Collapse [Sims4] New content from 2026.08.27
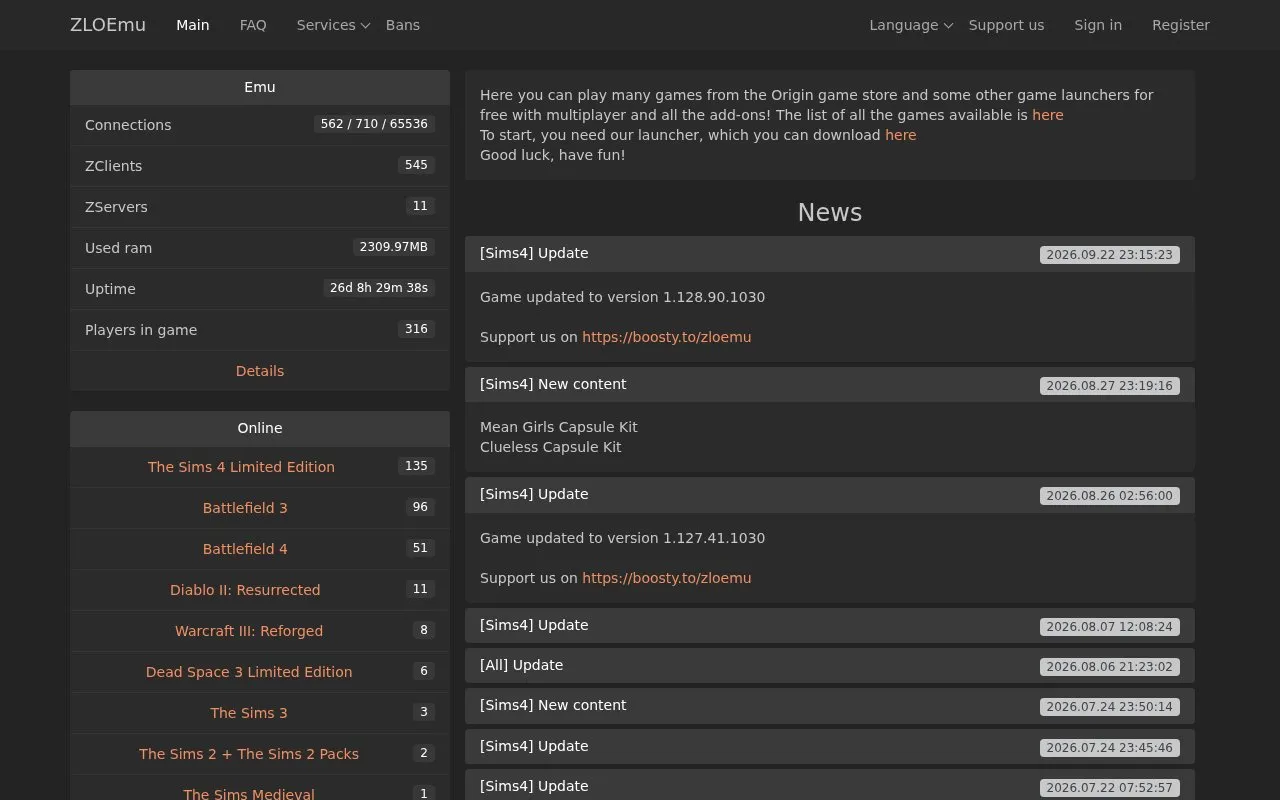Viewport: 1280px width, 800px height. (x=830, y=385)
